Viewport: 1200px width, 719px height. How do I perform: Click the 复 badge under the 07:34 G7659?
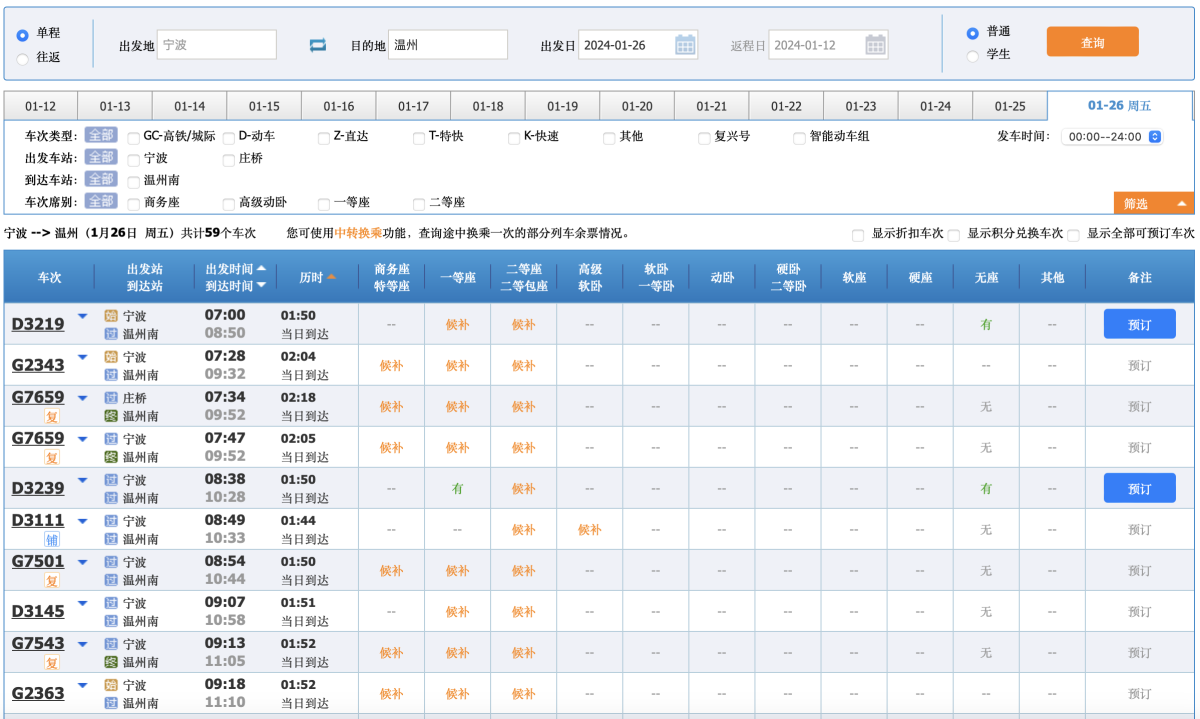(51, 416)
